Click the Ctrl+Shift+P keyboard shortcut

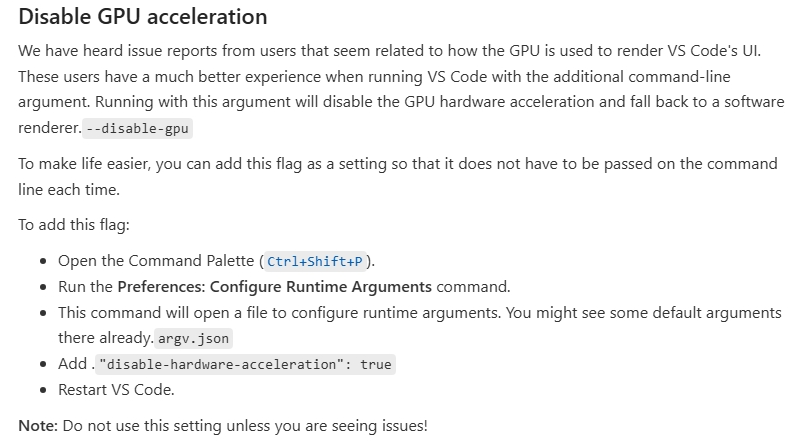click(314, 262)
